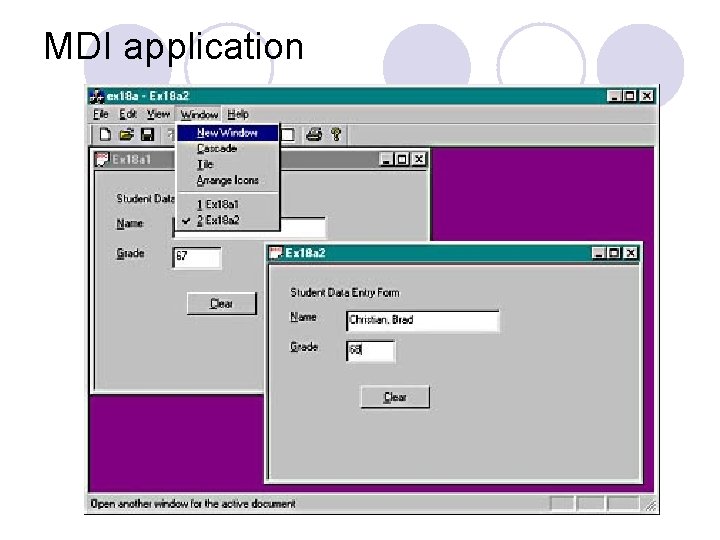Viewport: 720px width, 540px height.
Task: Switch to 1 Ex18a1 in Window menu
Action: pyautogui.click(x=228, y=204)
